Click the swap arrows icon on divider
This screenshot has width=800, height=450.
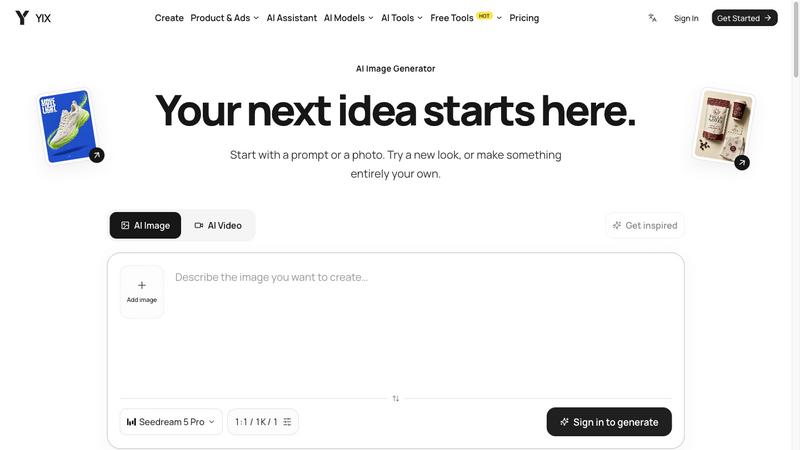[395, 398]
